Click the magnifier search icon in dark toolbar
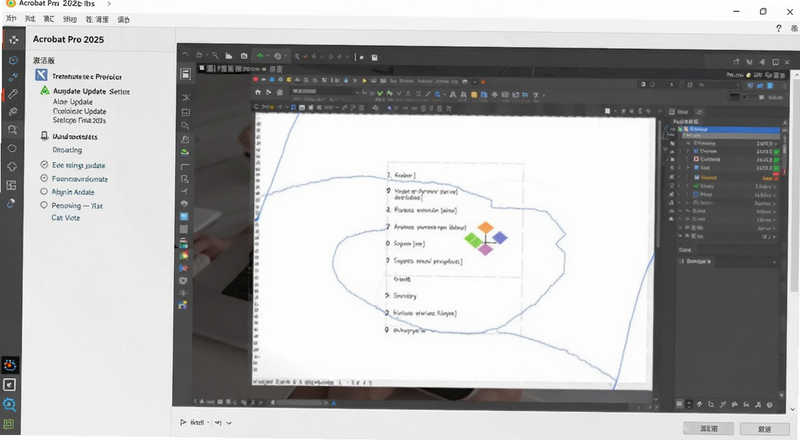 pyautogui.click(x=215, y=56)
